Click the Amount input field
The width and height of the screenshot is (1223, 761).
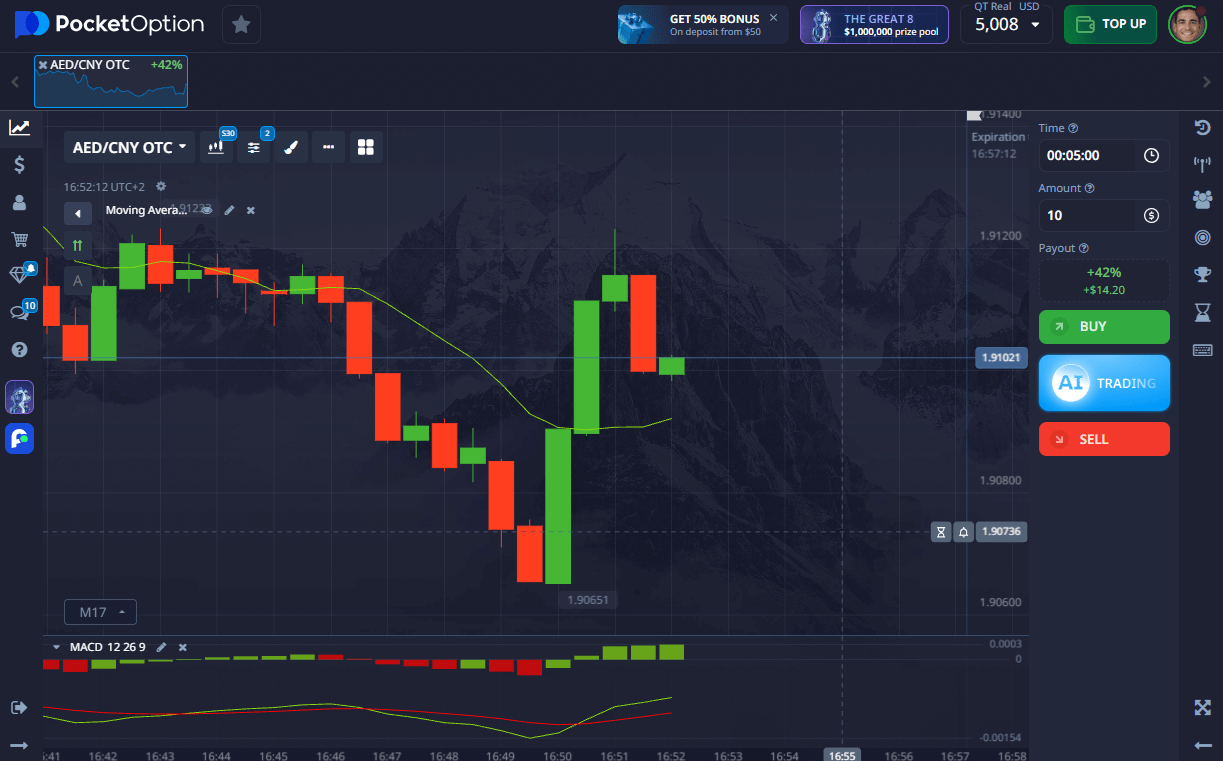tap(1090, 215)
